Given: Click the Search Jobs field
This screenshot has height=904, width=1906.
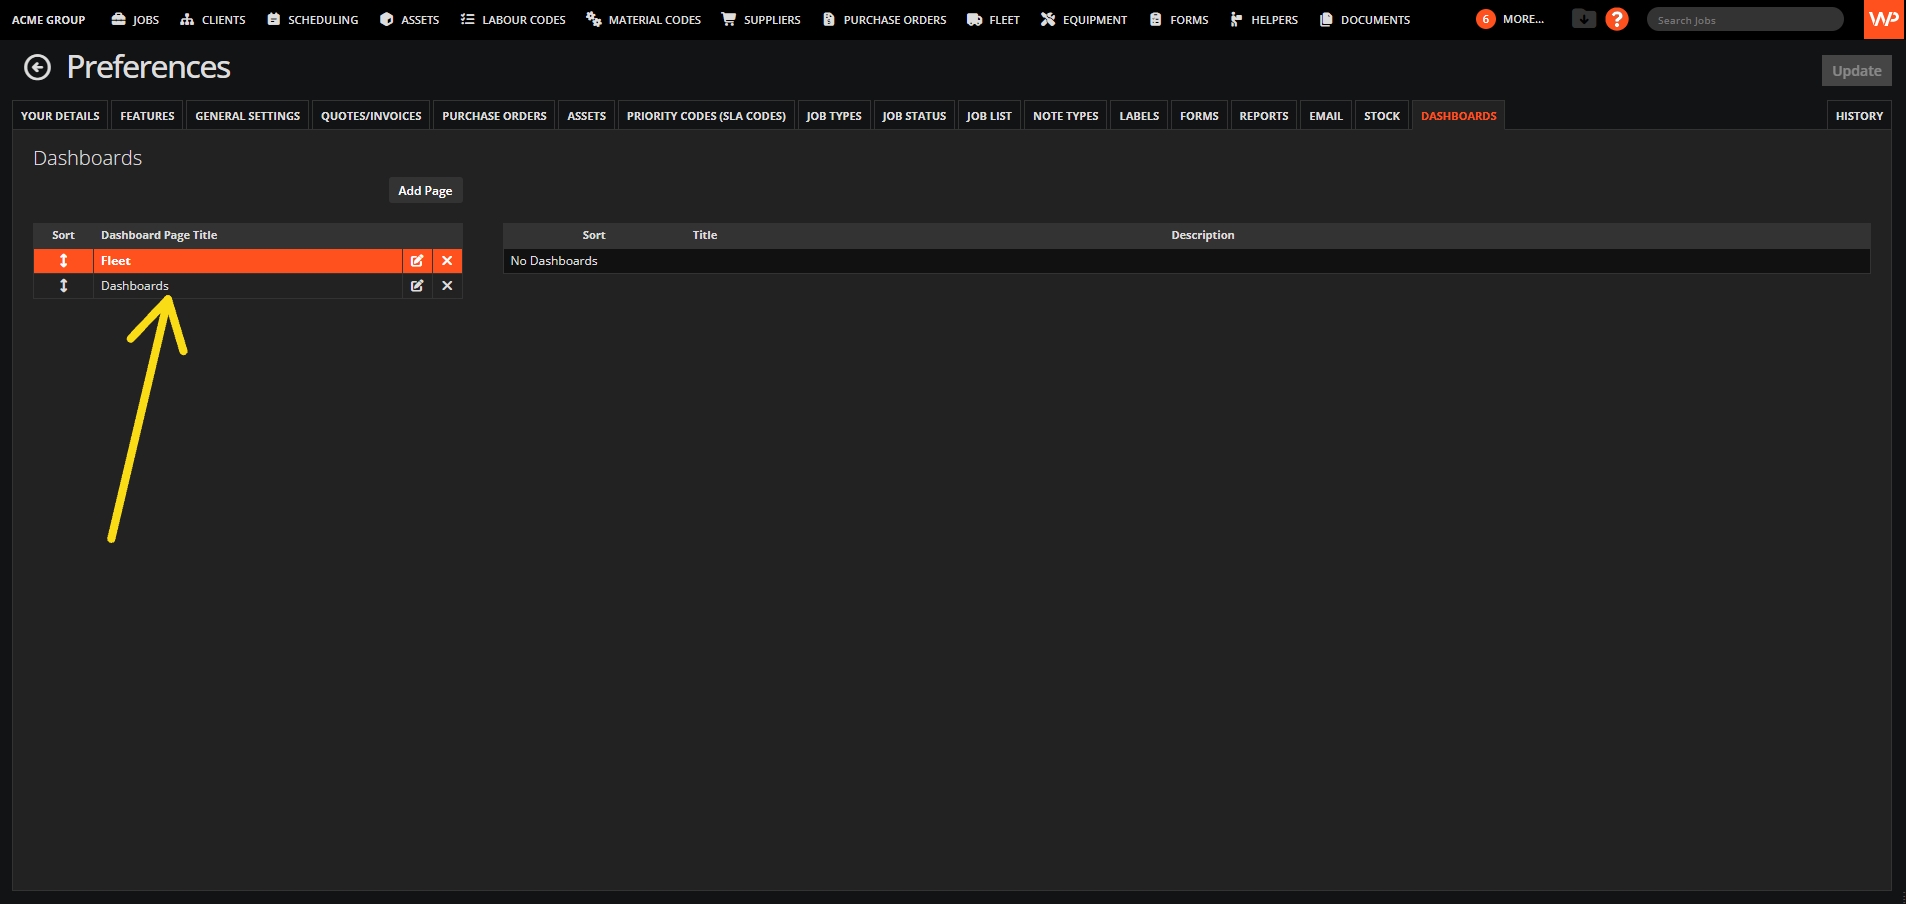Looking at the screenshot, I should point(1745,20).
